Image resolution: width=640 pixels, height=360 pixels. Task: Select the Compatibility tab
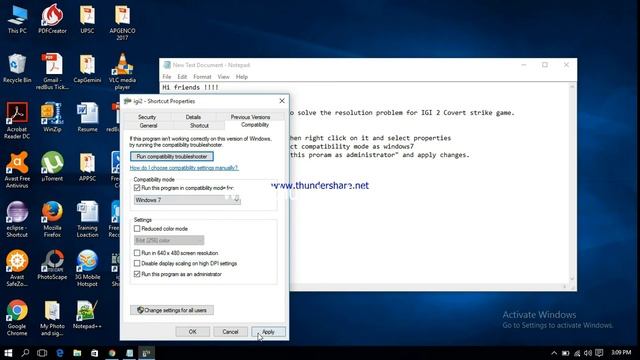pos(255,125)
